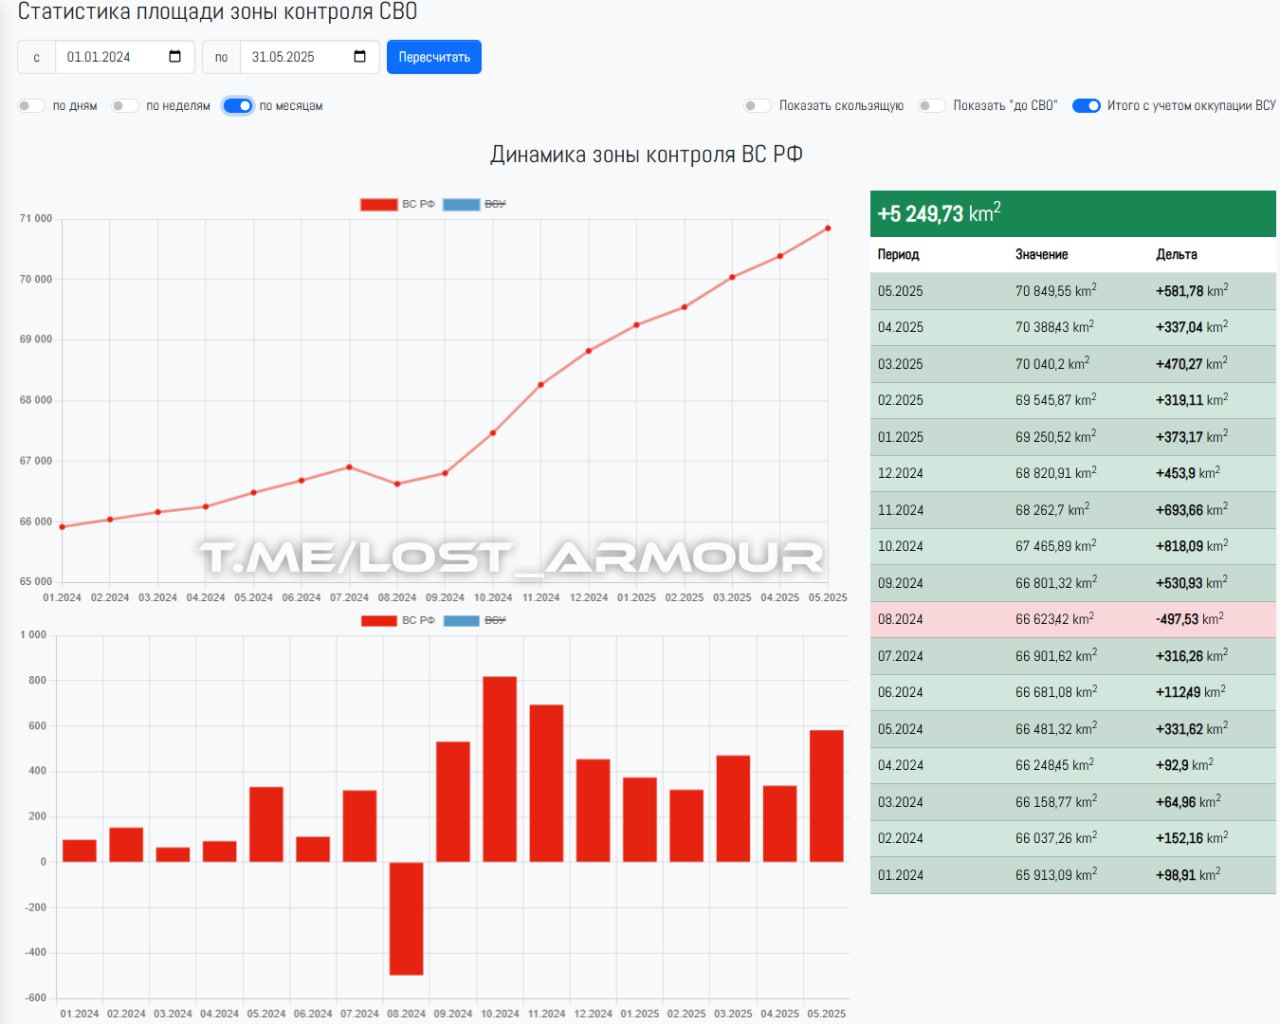The width and height of the screenshot is (1280, 1024).
Task: Open calendar picker in end date field
Action: [360, 57]
